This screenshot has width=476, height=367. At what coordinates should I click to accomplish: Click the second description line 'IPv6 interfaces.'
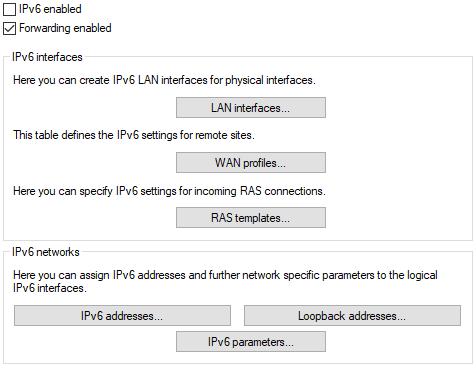50,288
